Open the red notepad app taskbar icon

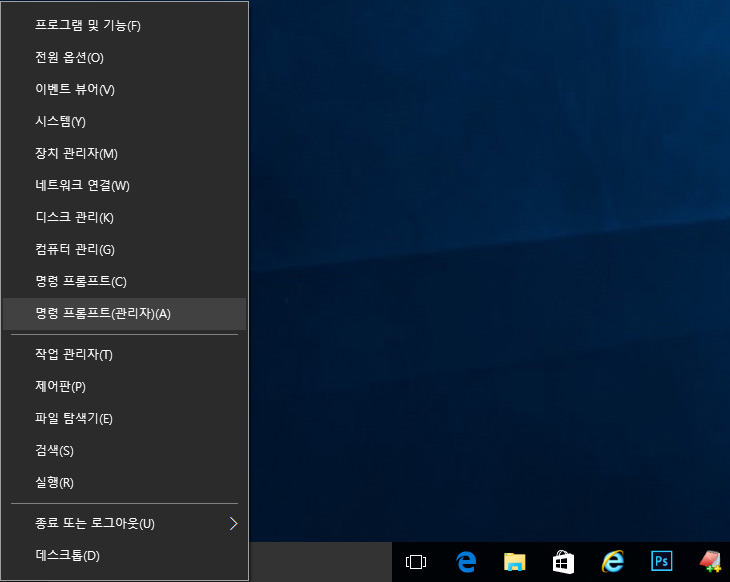pos(710,562)
